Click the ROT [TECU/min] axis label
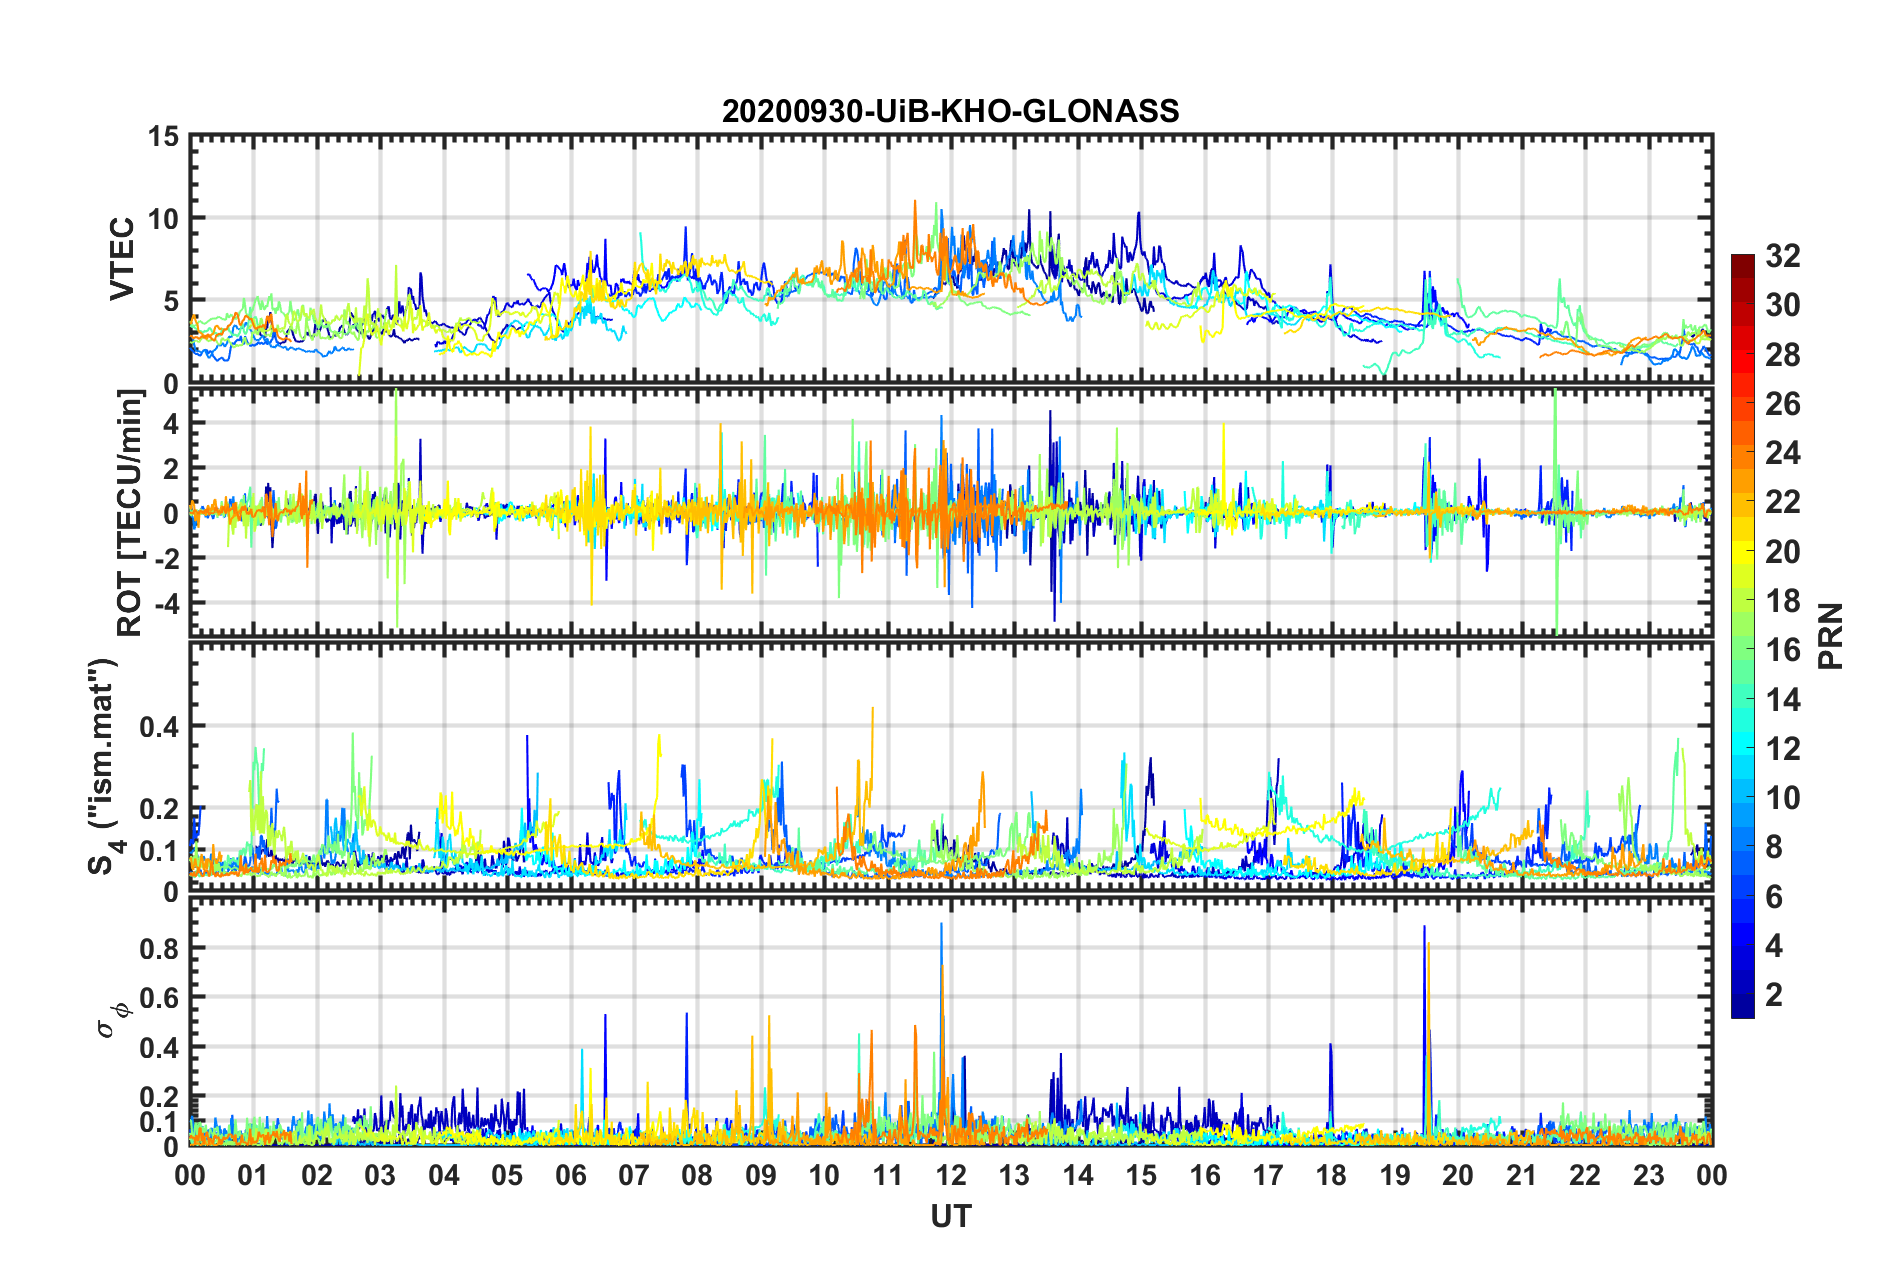The width and height of the screenshot is (1902, 1272). click(x=130, y=513)
